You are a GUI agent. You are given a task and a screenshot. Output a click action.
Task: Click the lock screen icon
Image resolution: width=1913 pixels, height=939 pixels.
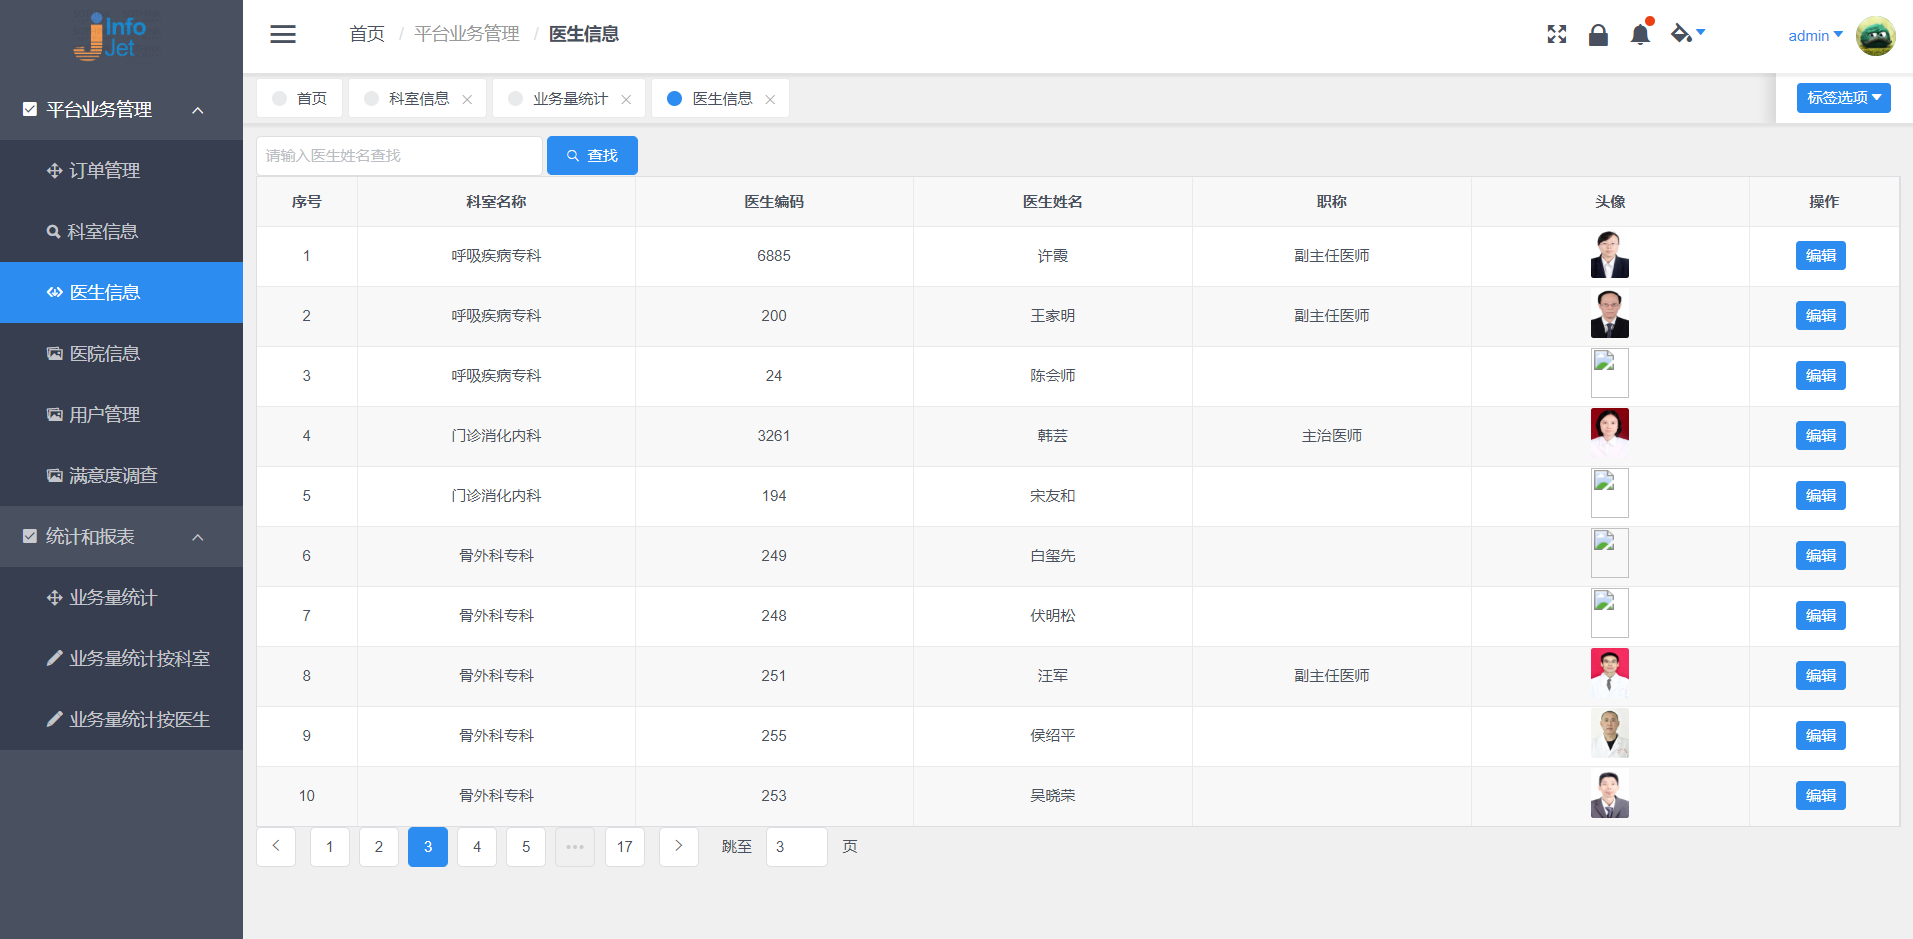pyautogui.click(x=1598, y=35)
